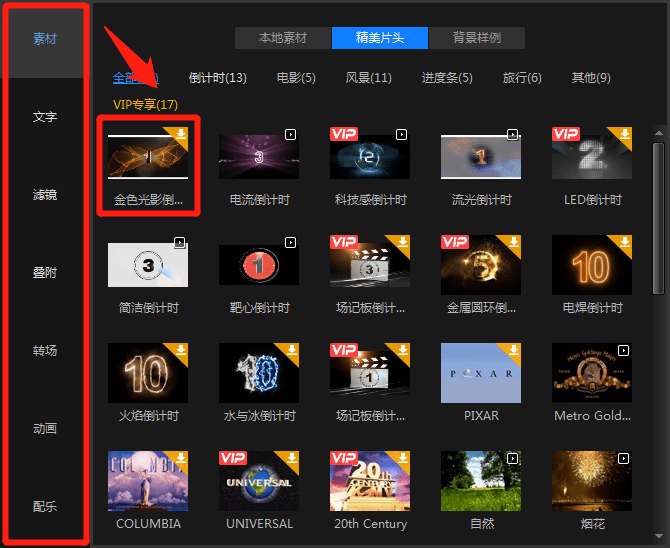Open the 背景样例 tab

(x=477, y=38)
